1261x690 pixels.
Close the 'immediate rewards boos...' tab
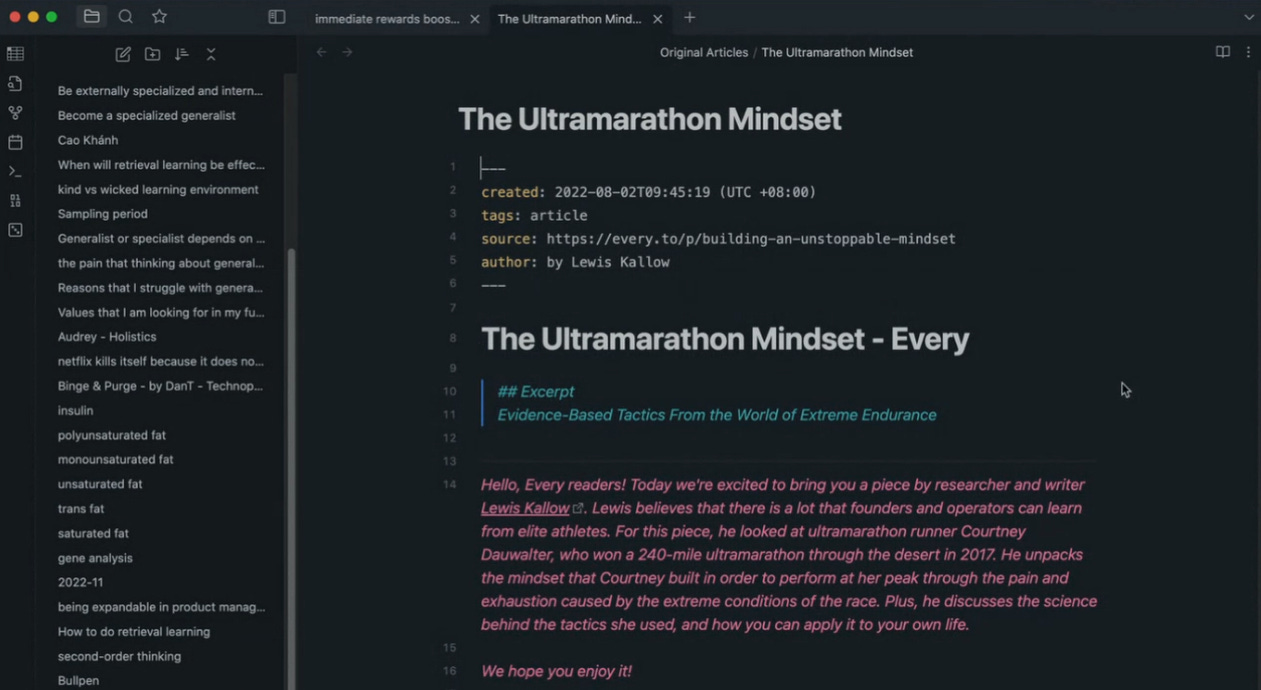[474, 18]
